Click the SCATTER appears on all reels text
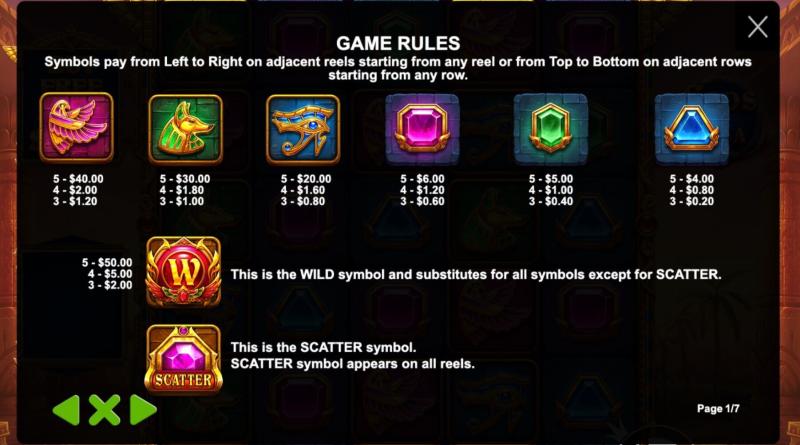 pos(353,364)
